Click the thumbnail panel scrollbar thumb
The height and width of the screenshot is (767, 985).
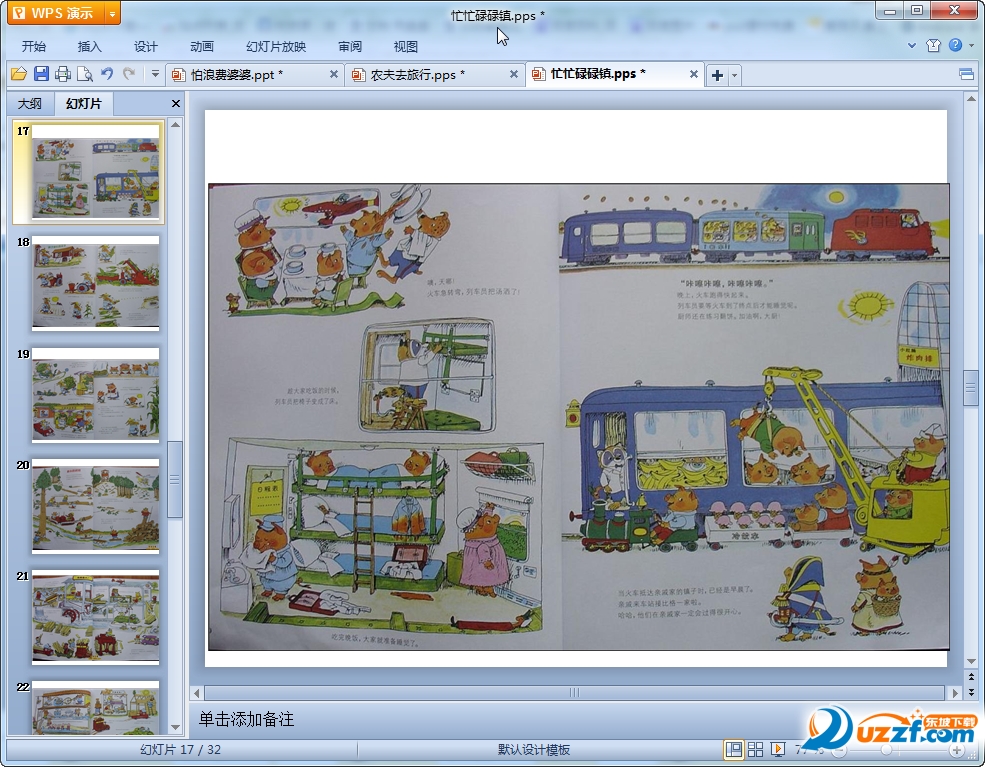coord(175,479)
